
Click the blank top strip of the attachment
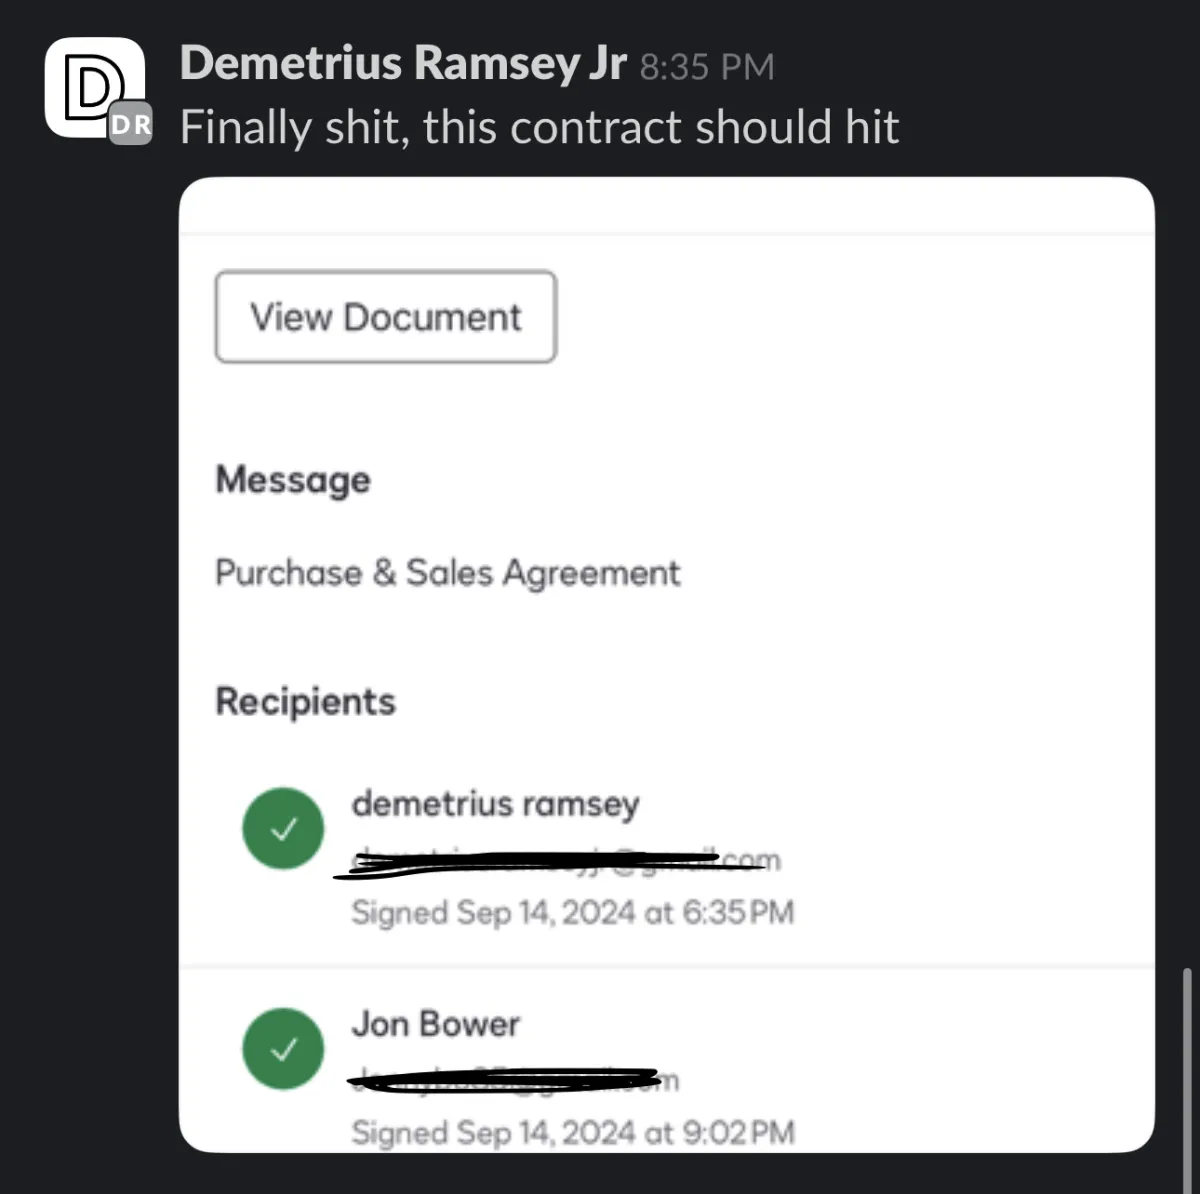[665, 205]
